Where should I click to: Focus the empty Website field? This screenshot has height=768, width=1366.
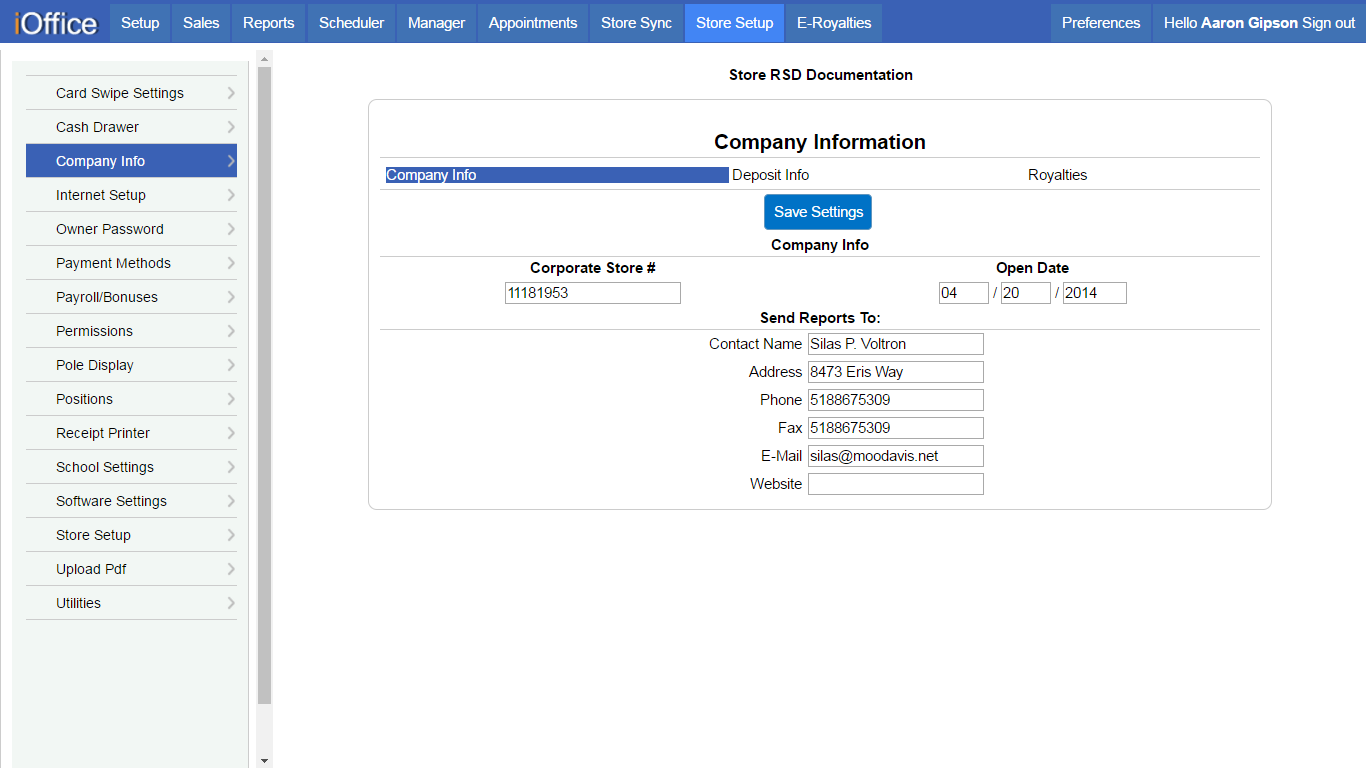click(896, 484)
